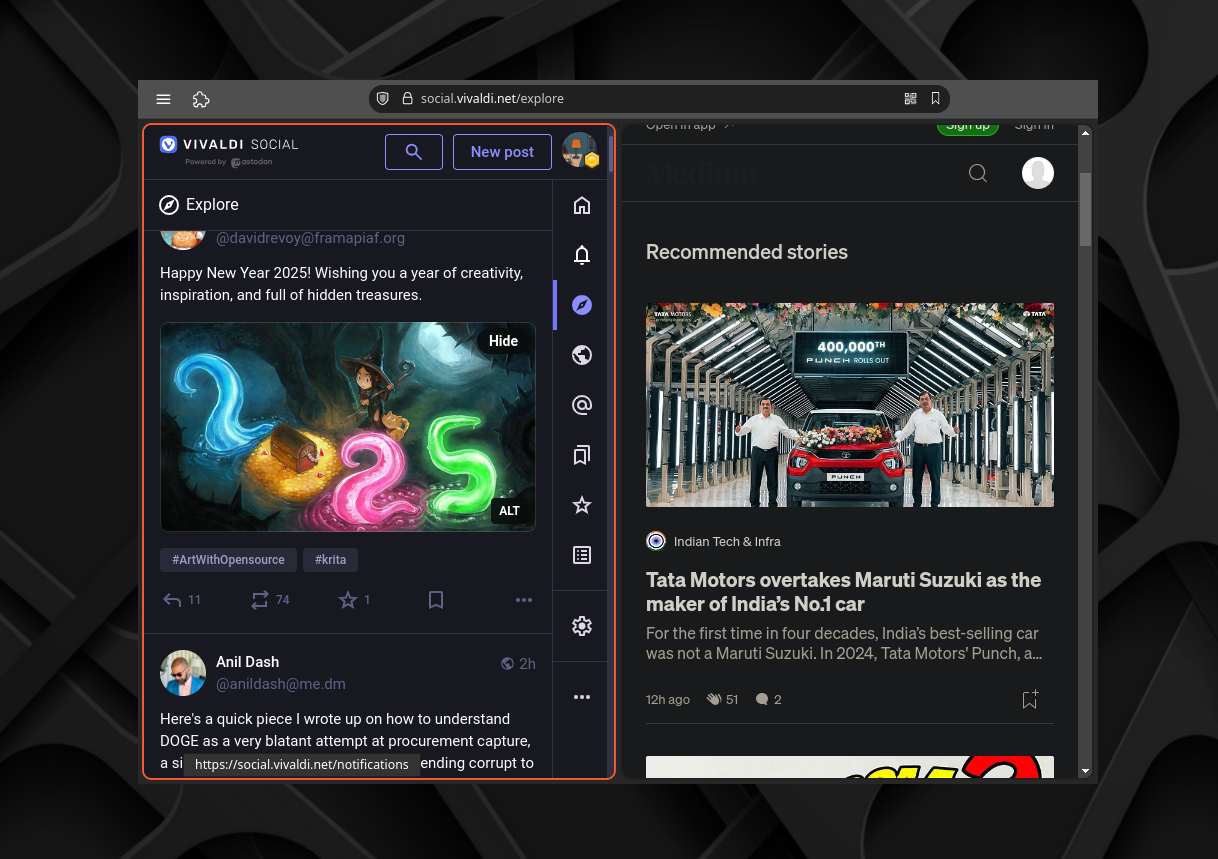The width and height of the screenshot is (1218, 859).
Task: Click the shield tracker blocker icon
Action: pos(384,98)
